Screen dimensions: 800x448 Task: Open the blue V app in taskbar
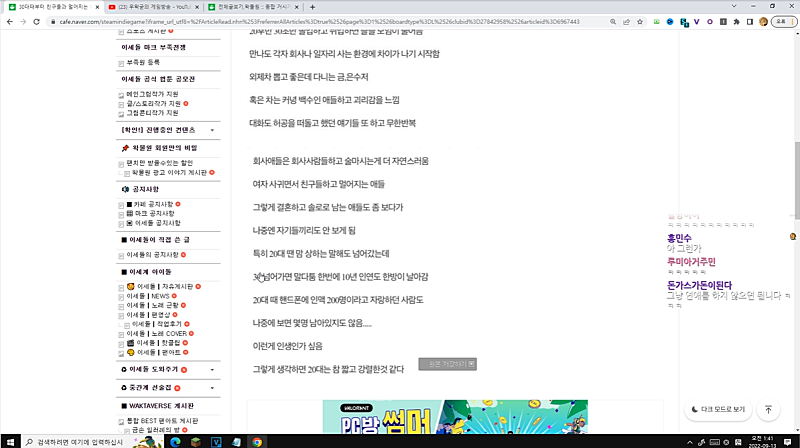216,442
